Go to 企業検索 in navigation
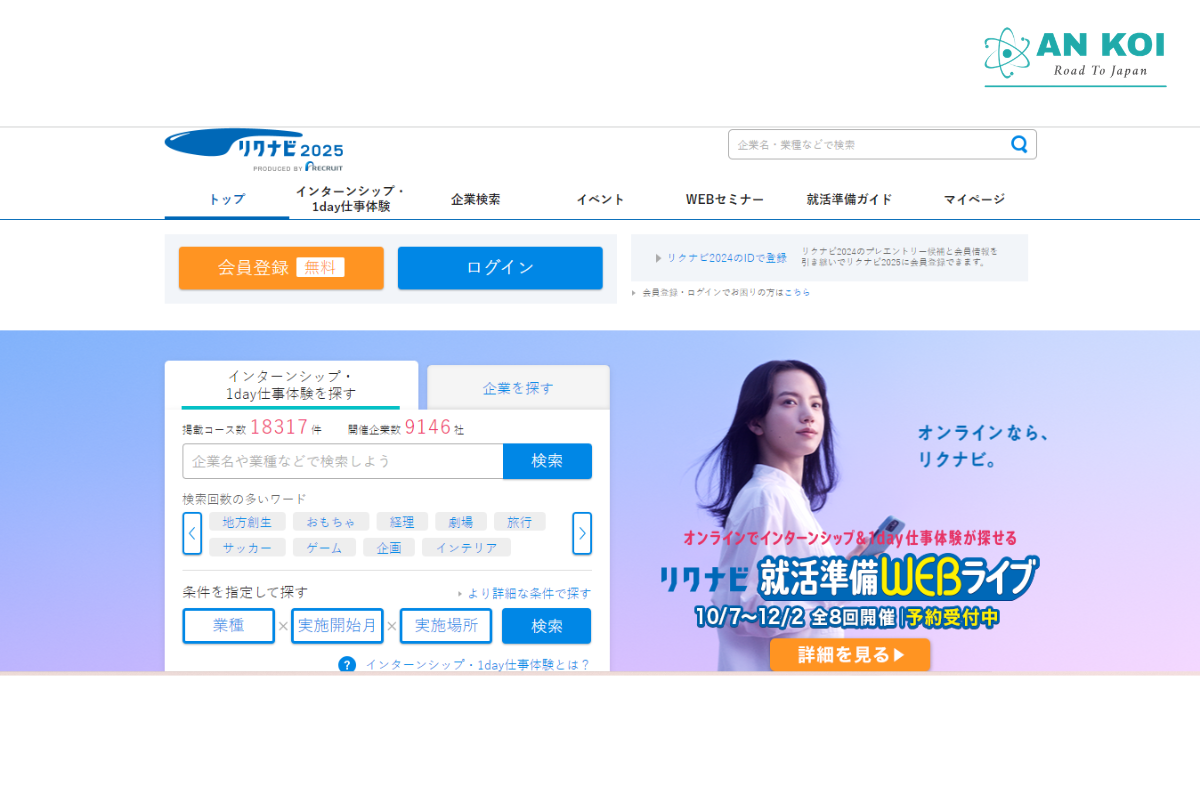This screenshot has width=1200, height=800. click(x=476, y=199)
